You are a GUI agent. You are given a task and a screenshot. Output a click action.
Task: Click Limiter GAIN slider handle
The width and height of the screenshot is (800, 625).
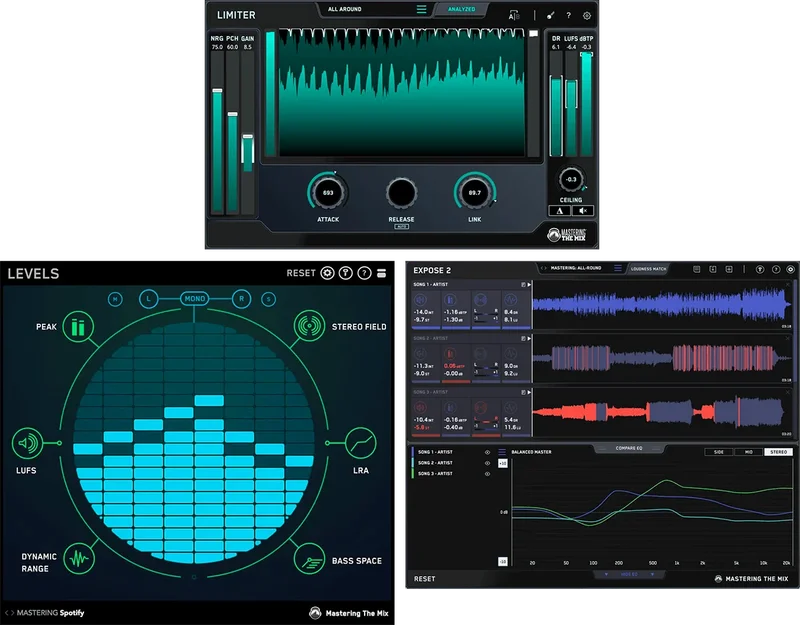click(x=248, y=137)
